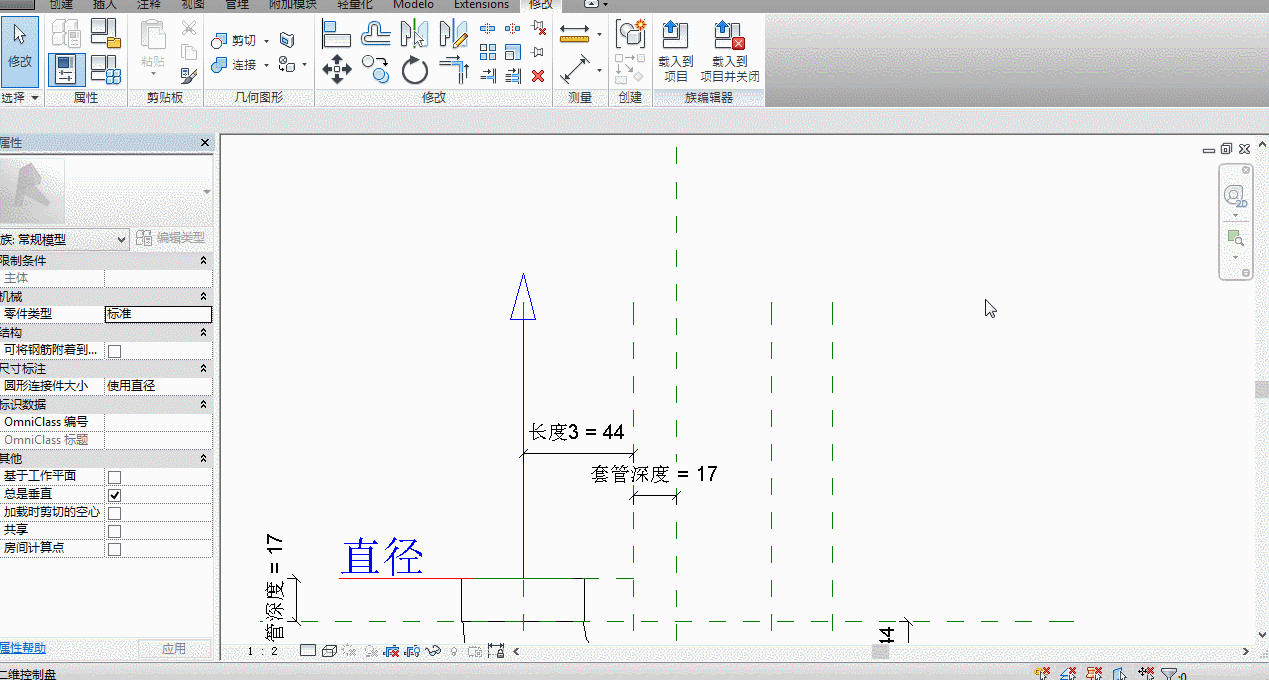Click the Filter icon in status bar

[x=1167, y=674]
